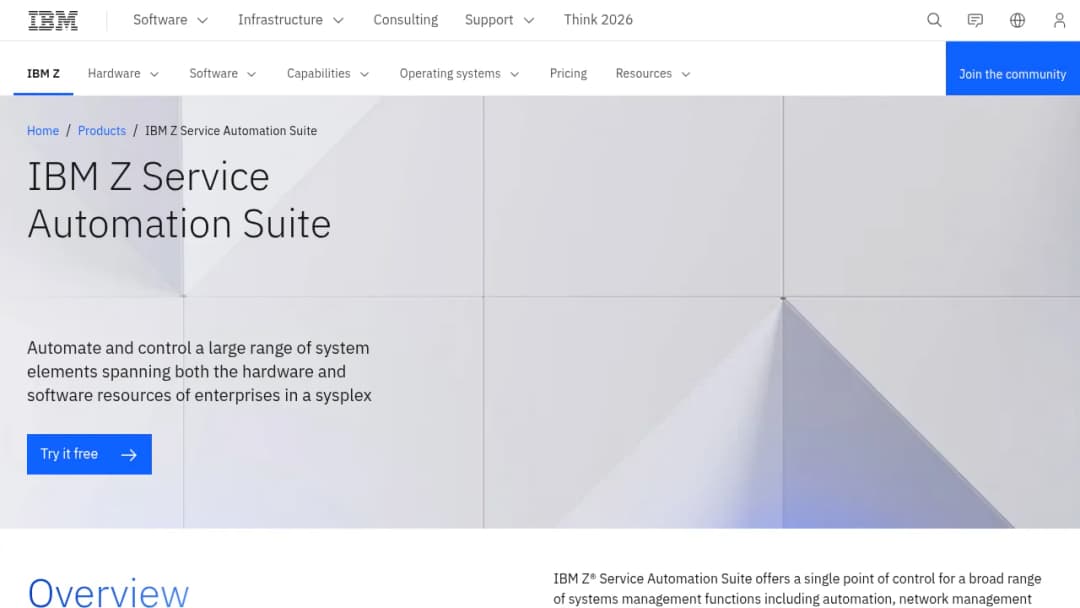This screenshot has height=608, width=1080.
Task: Expand the Infrastructure dropdown
Action: click(290, 20)
